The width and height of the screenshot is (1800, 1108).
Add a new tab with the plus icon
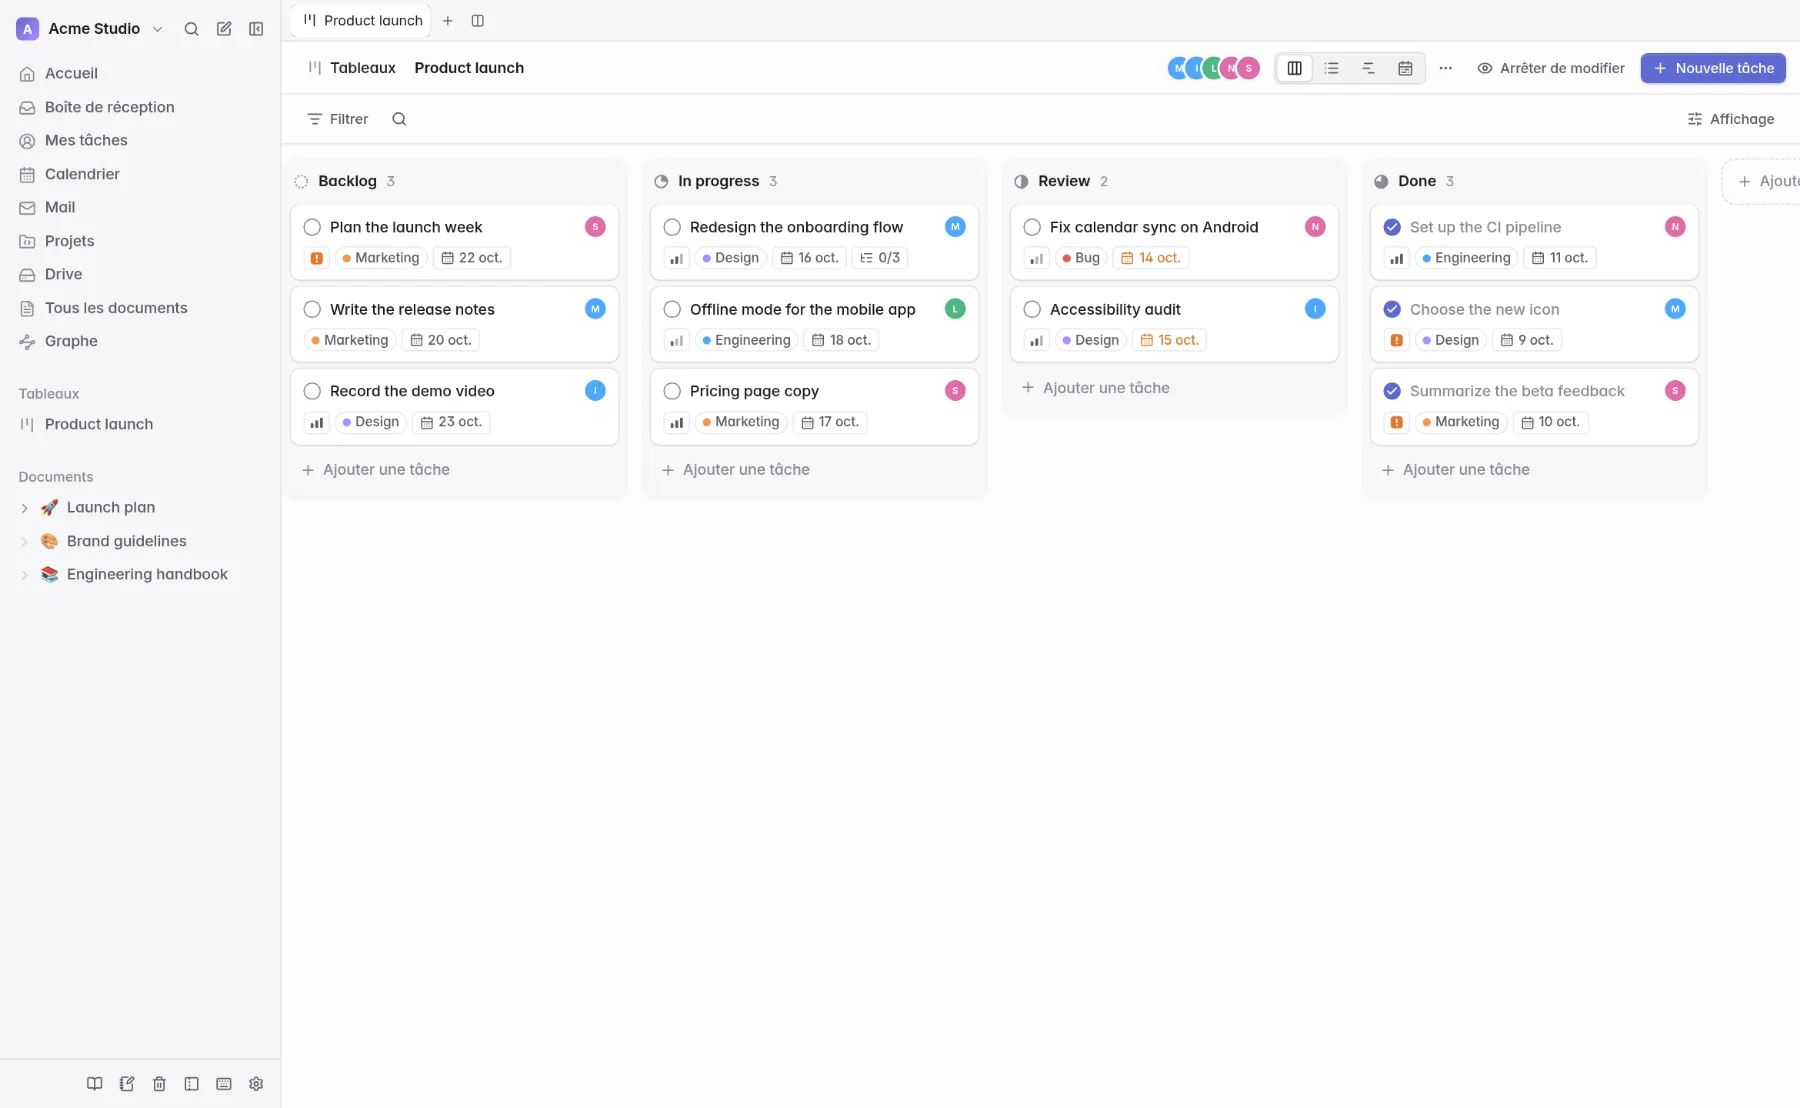[x=448, y=21]
